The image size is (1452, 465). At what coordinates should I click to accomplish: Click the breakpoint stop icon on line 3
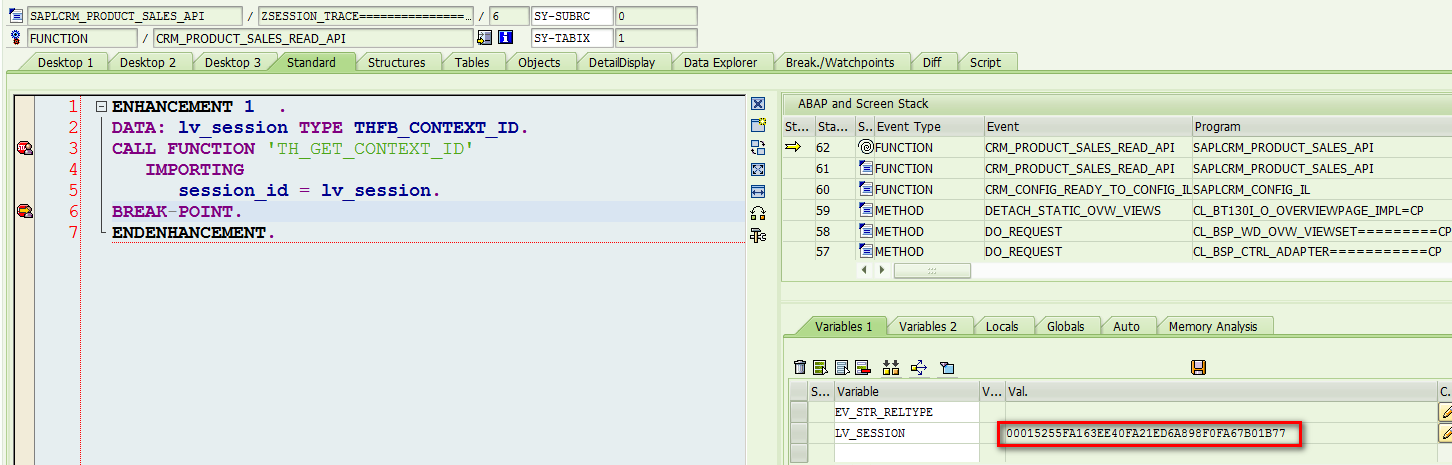(x=25, y=148)
